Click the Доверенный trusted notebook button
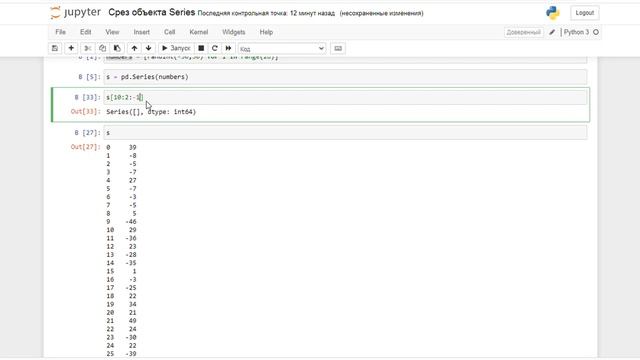Viewport: 640px width, 360px height. click(524, 32)
